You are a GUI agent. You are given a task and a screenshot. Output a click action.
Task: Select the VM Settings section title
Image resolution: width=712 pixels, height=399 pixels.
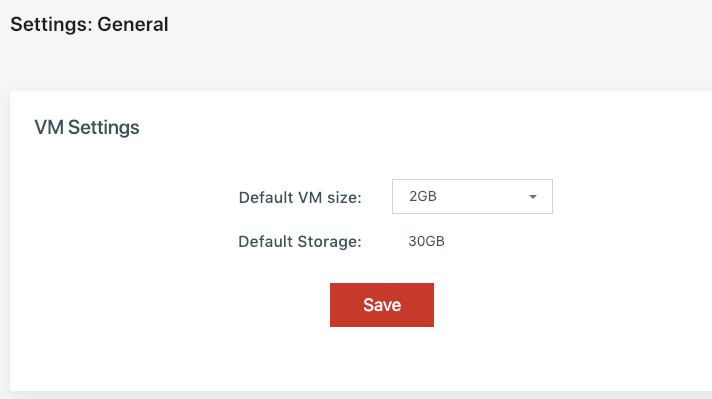(x=87, y=128)
